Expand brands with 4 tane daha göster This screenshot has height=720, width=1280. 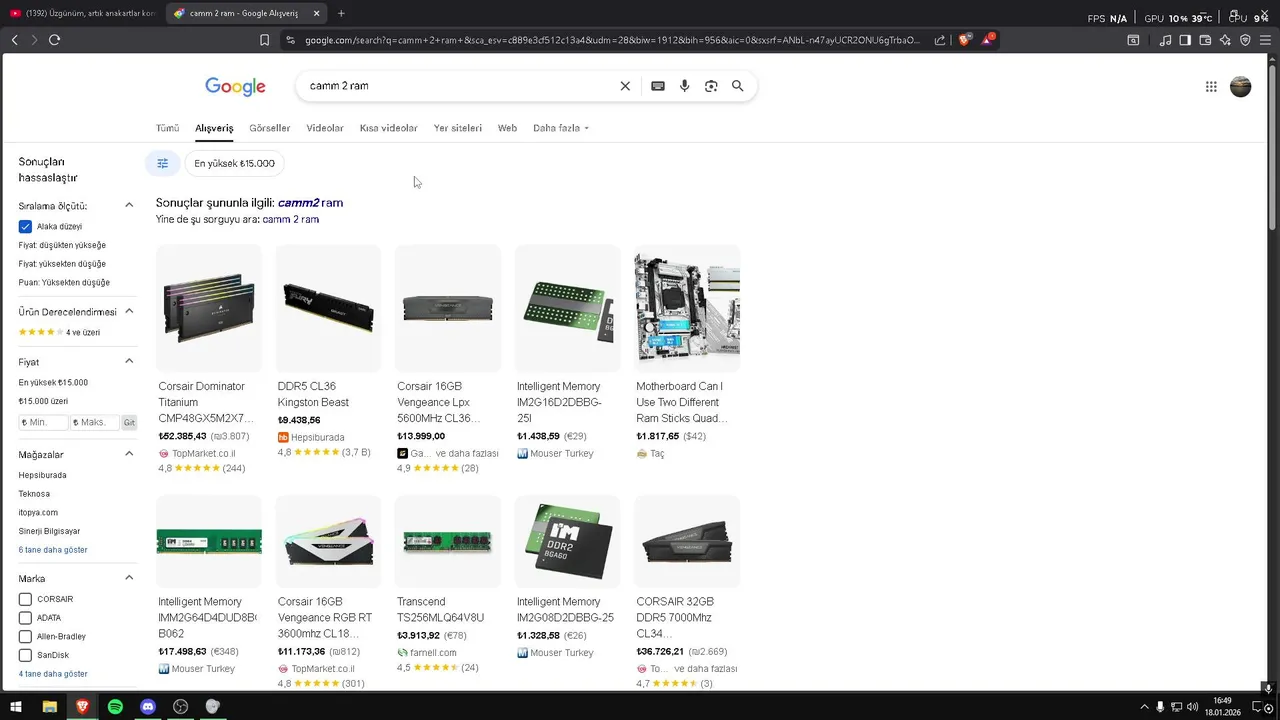(x=53, y=674)
